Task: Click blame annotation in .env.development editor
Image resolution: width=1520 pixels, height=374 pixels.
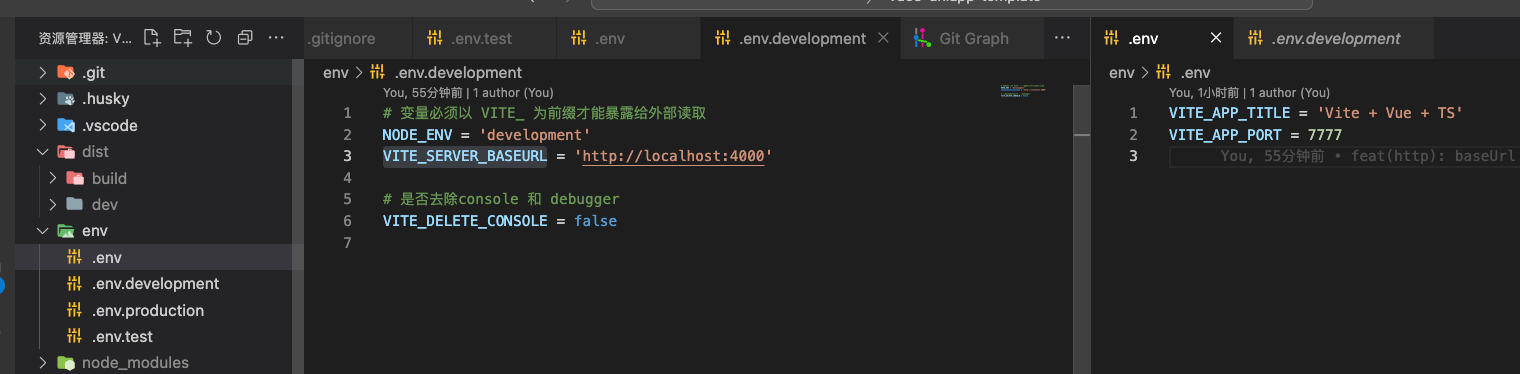Action: [468, 92]
